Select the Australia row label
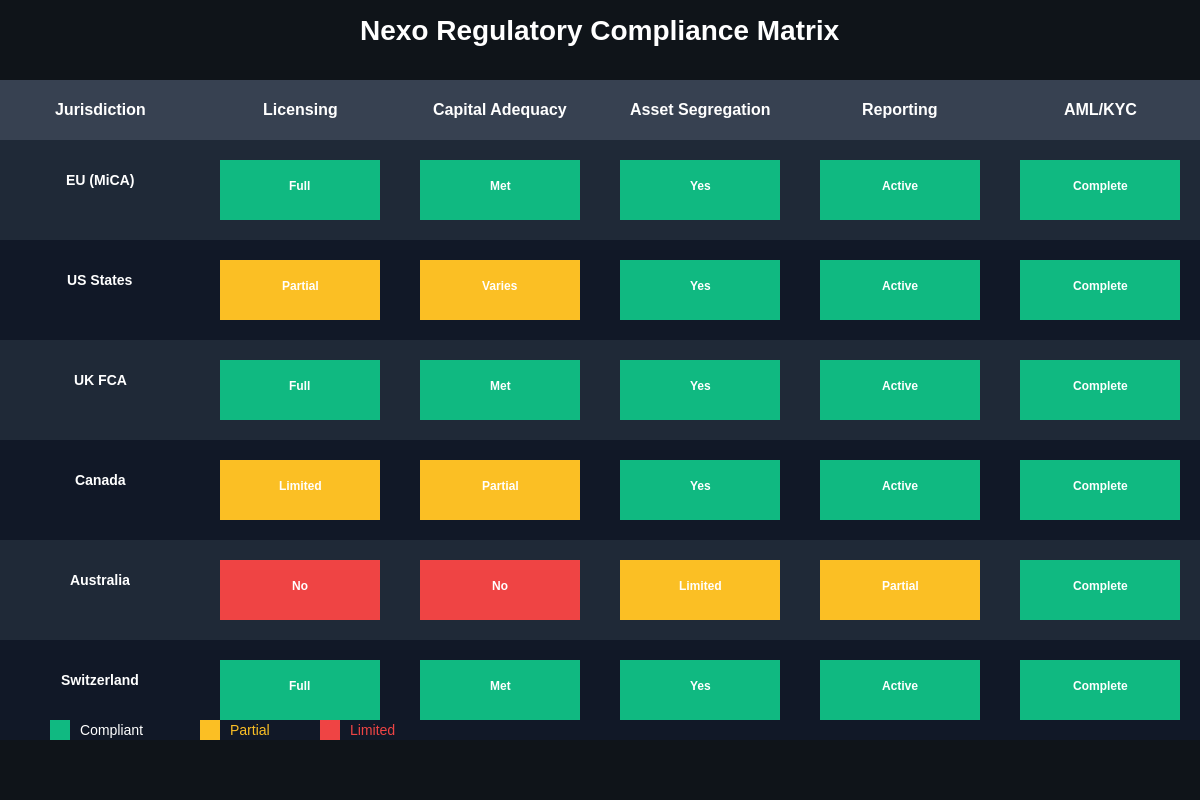The image size is (1200, 800). click(100, 580)
